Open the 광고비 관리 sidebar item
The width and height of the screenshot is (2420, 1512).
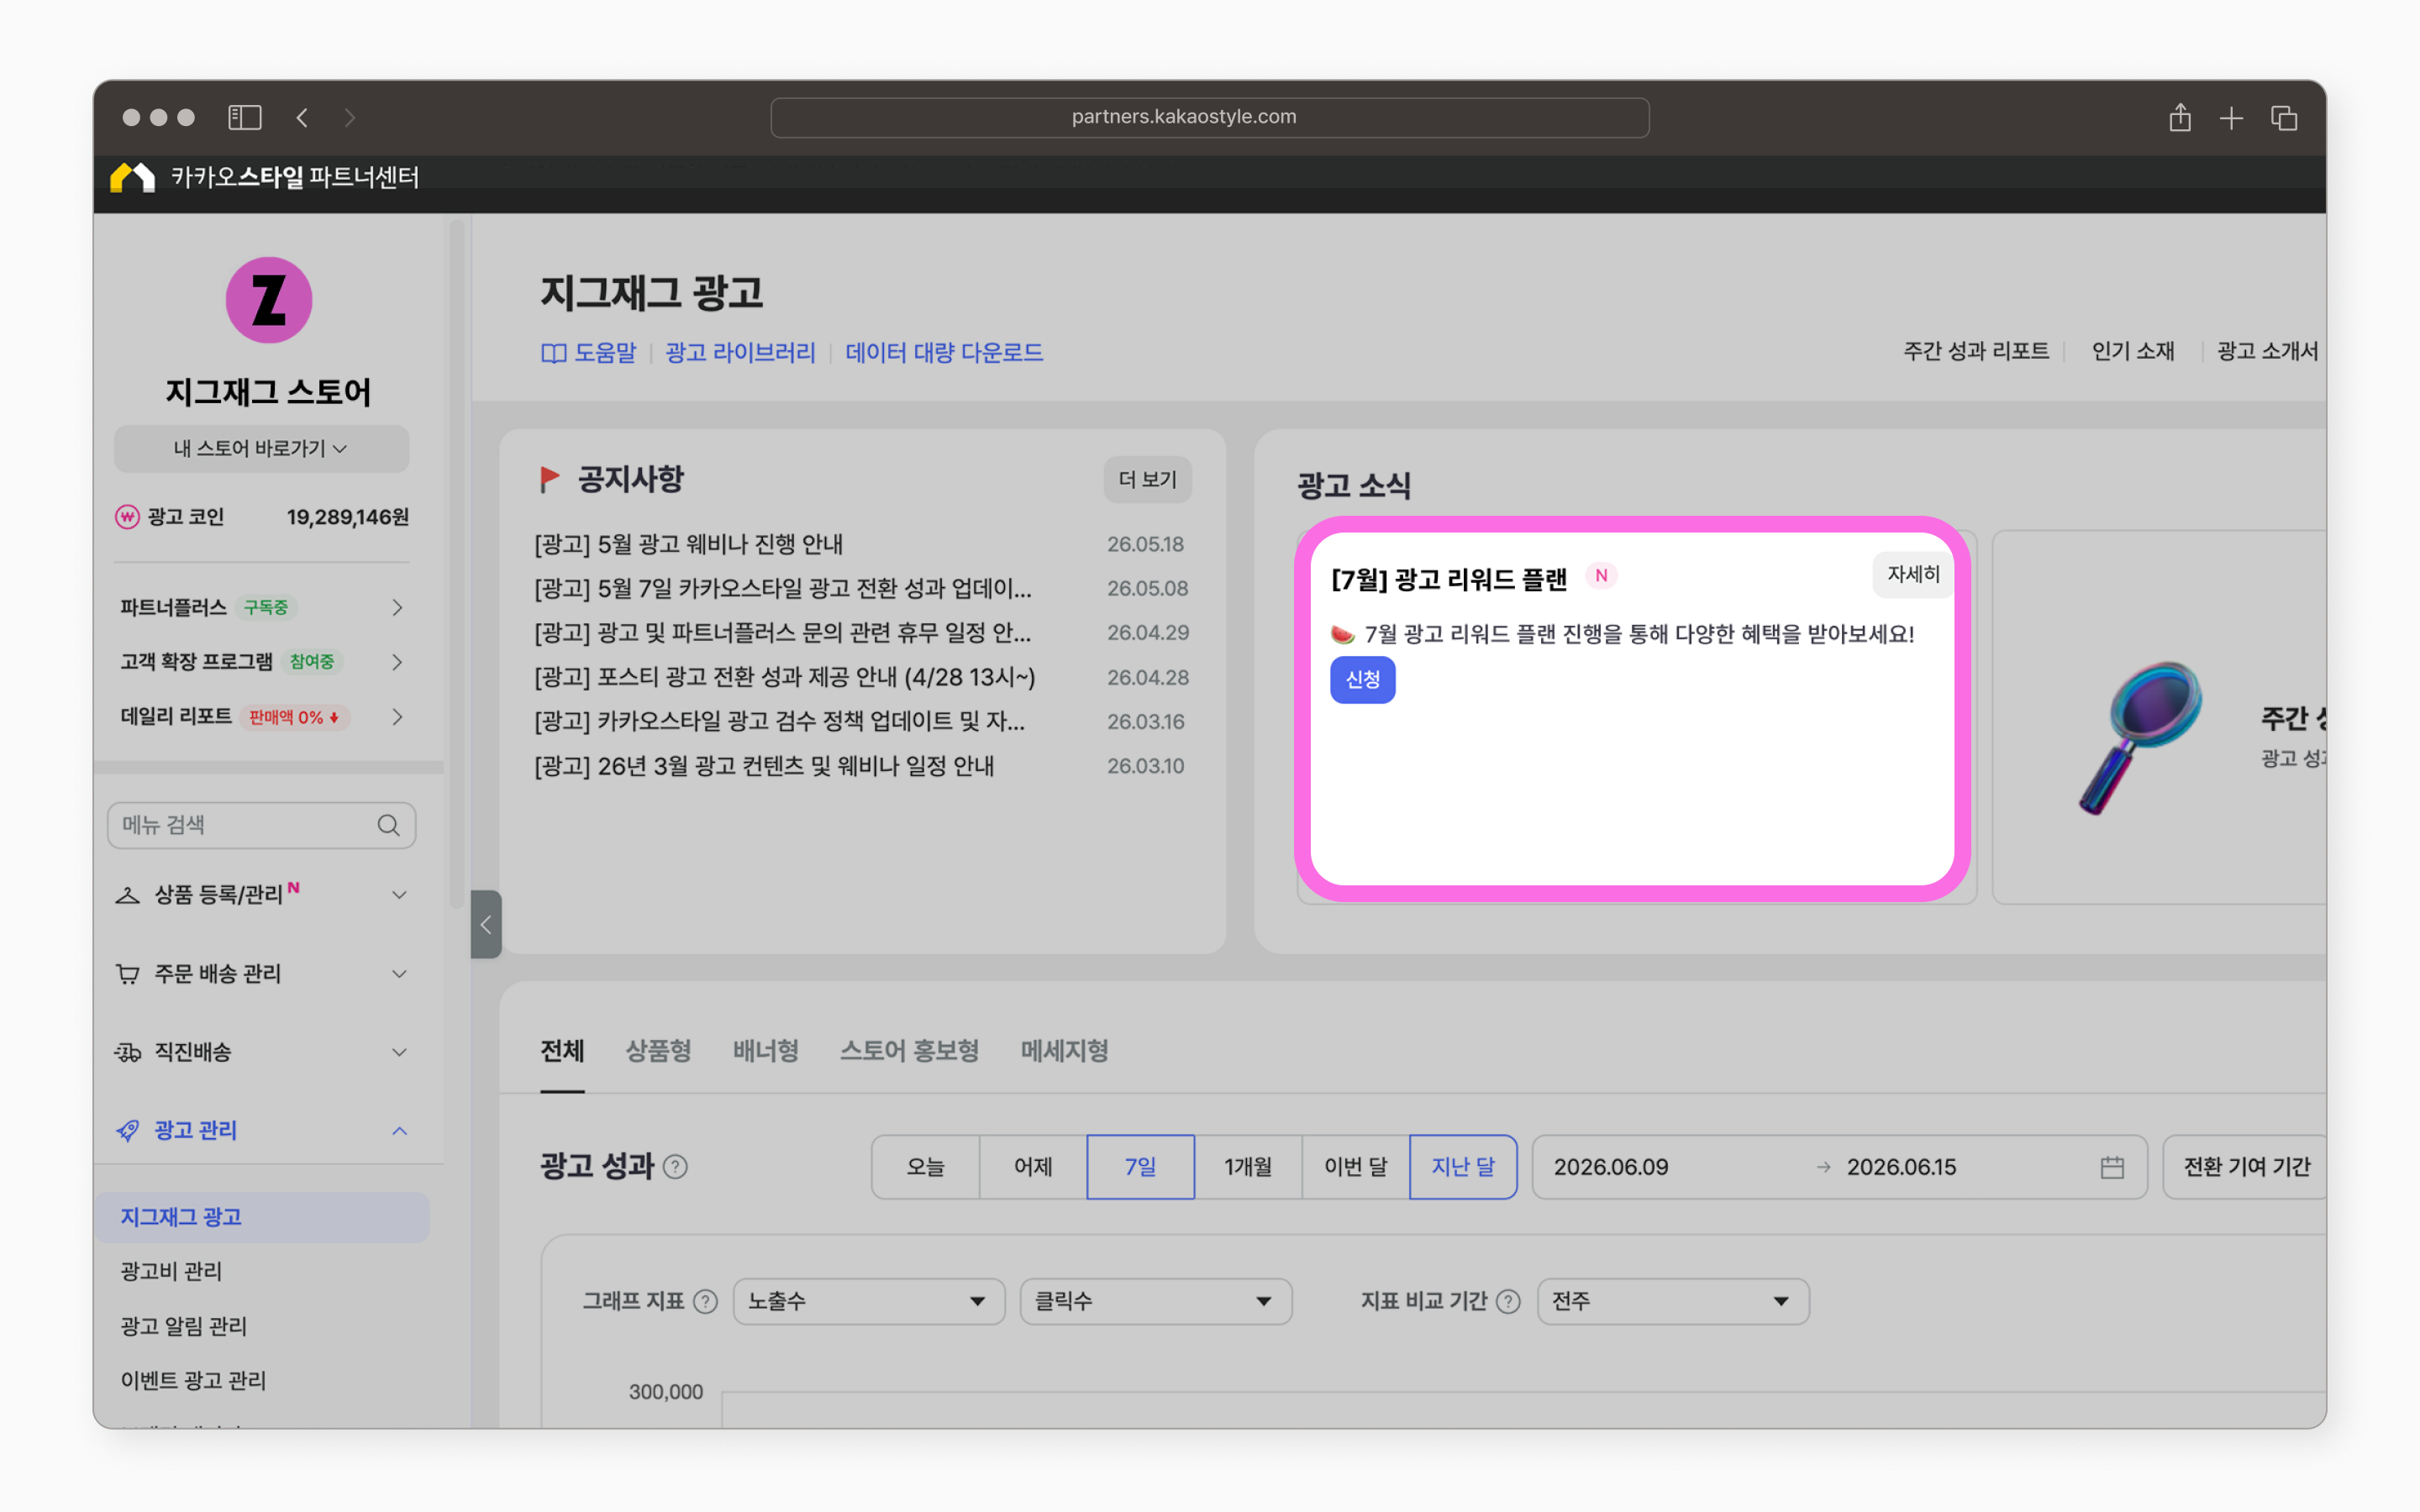point(171,1271)
